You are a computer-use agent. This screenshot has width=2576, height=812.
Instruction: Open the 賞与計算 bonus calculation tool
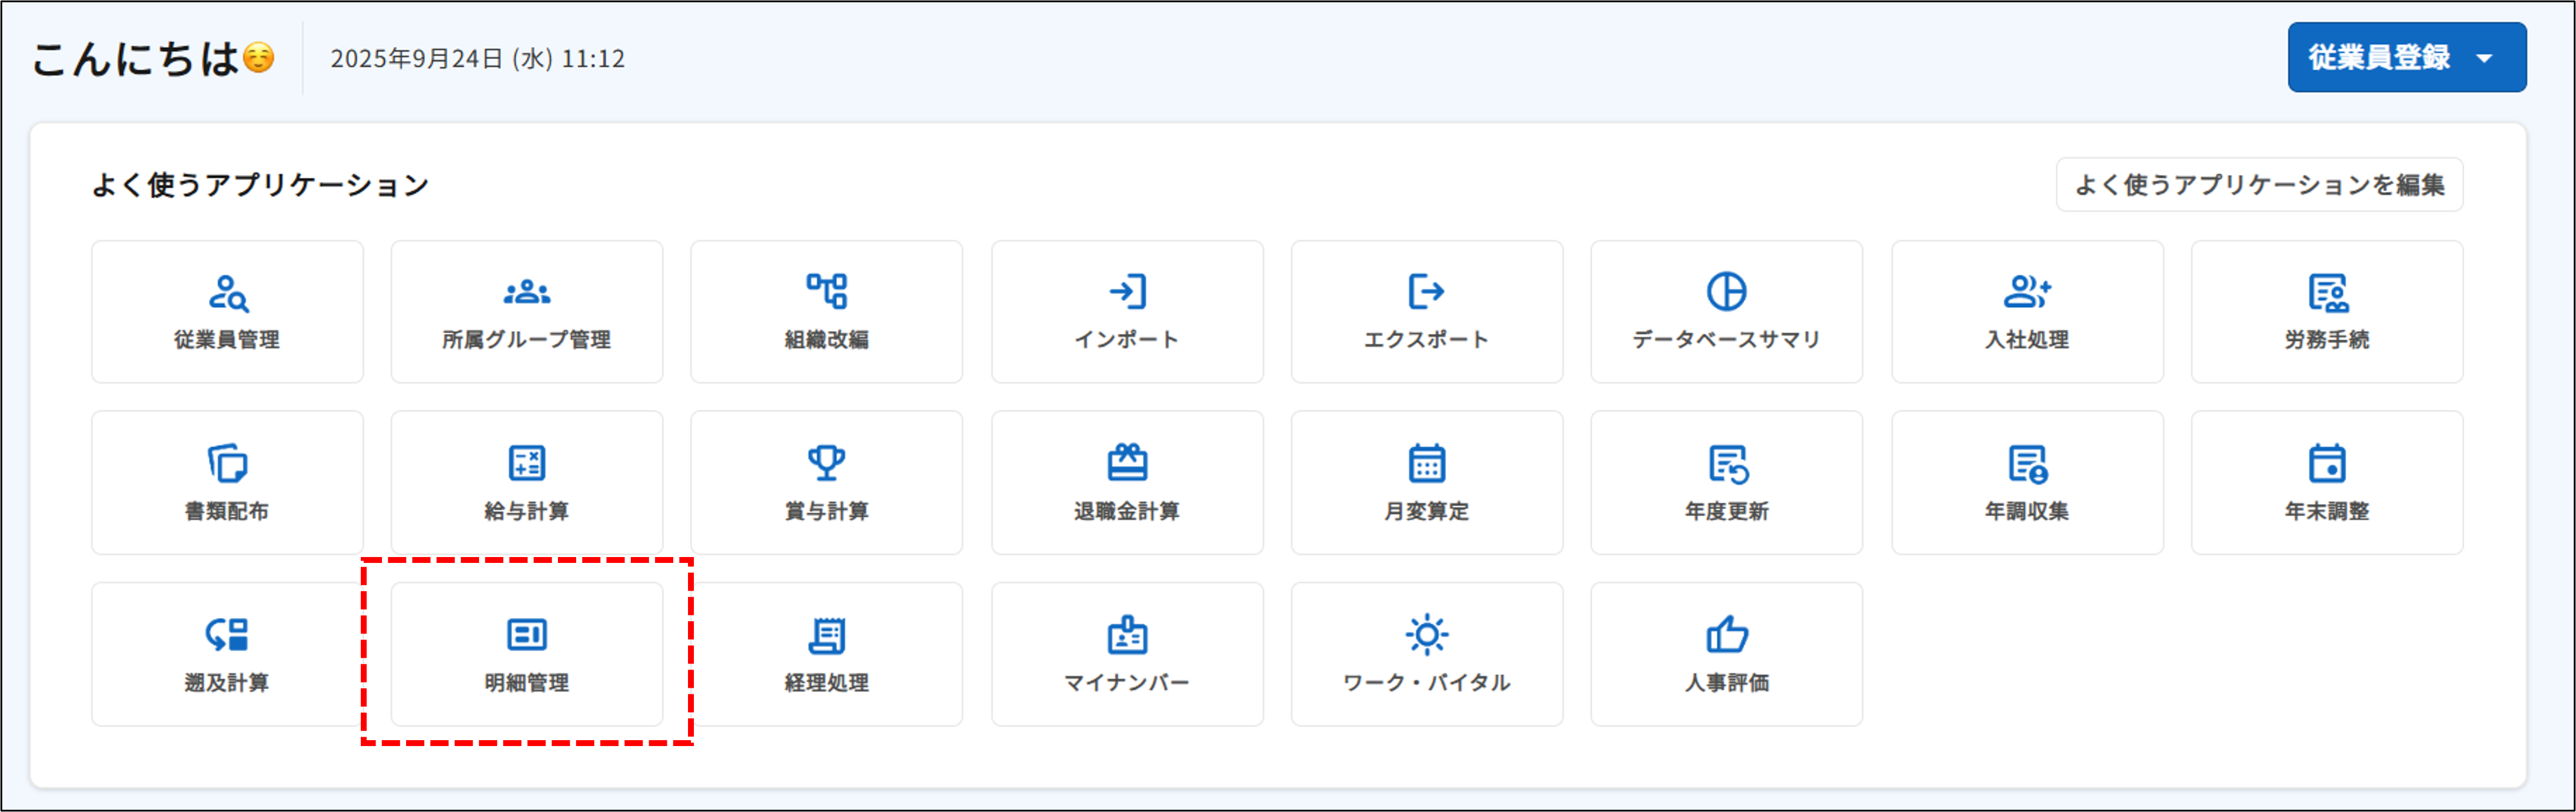[826, 482]
